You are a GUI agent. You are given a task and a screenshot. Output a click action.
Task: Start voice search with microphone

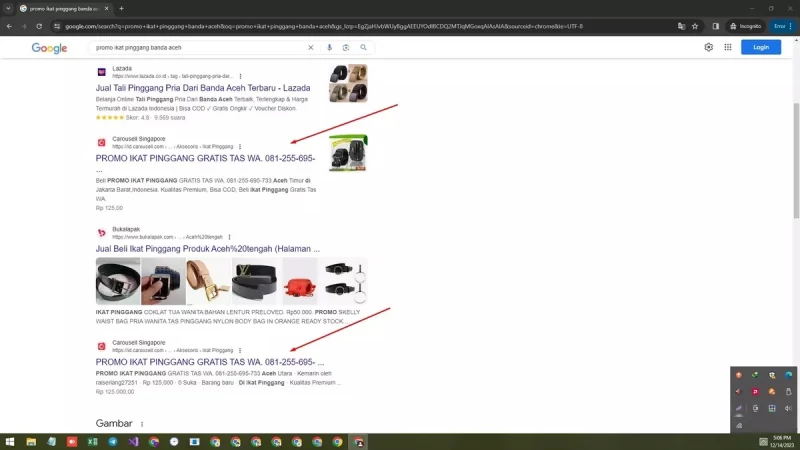(x=329, y=47)
